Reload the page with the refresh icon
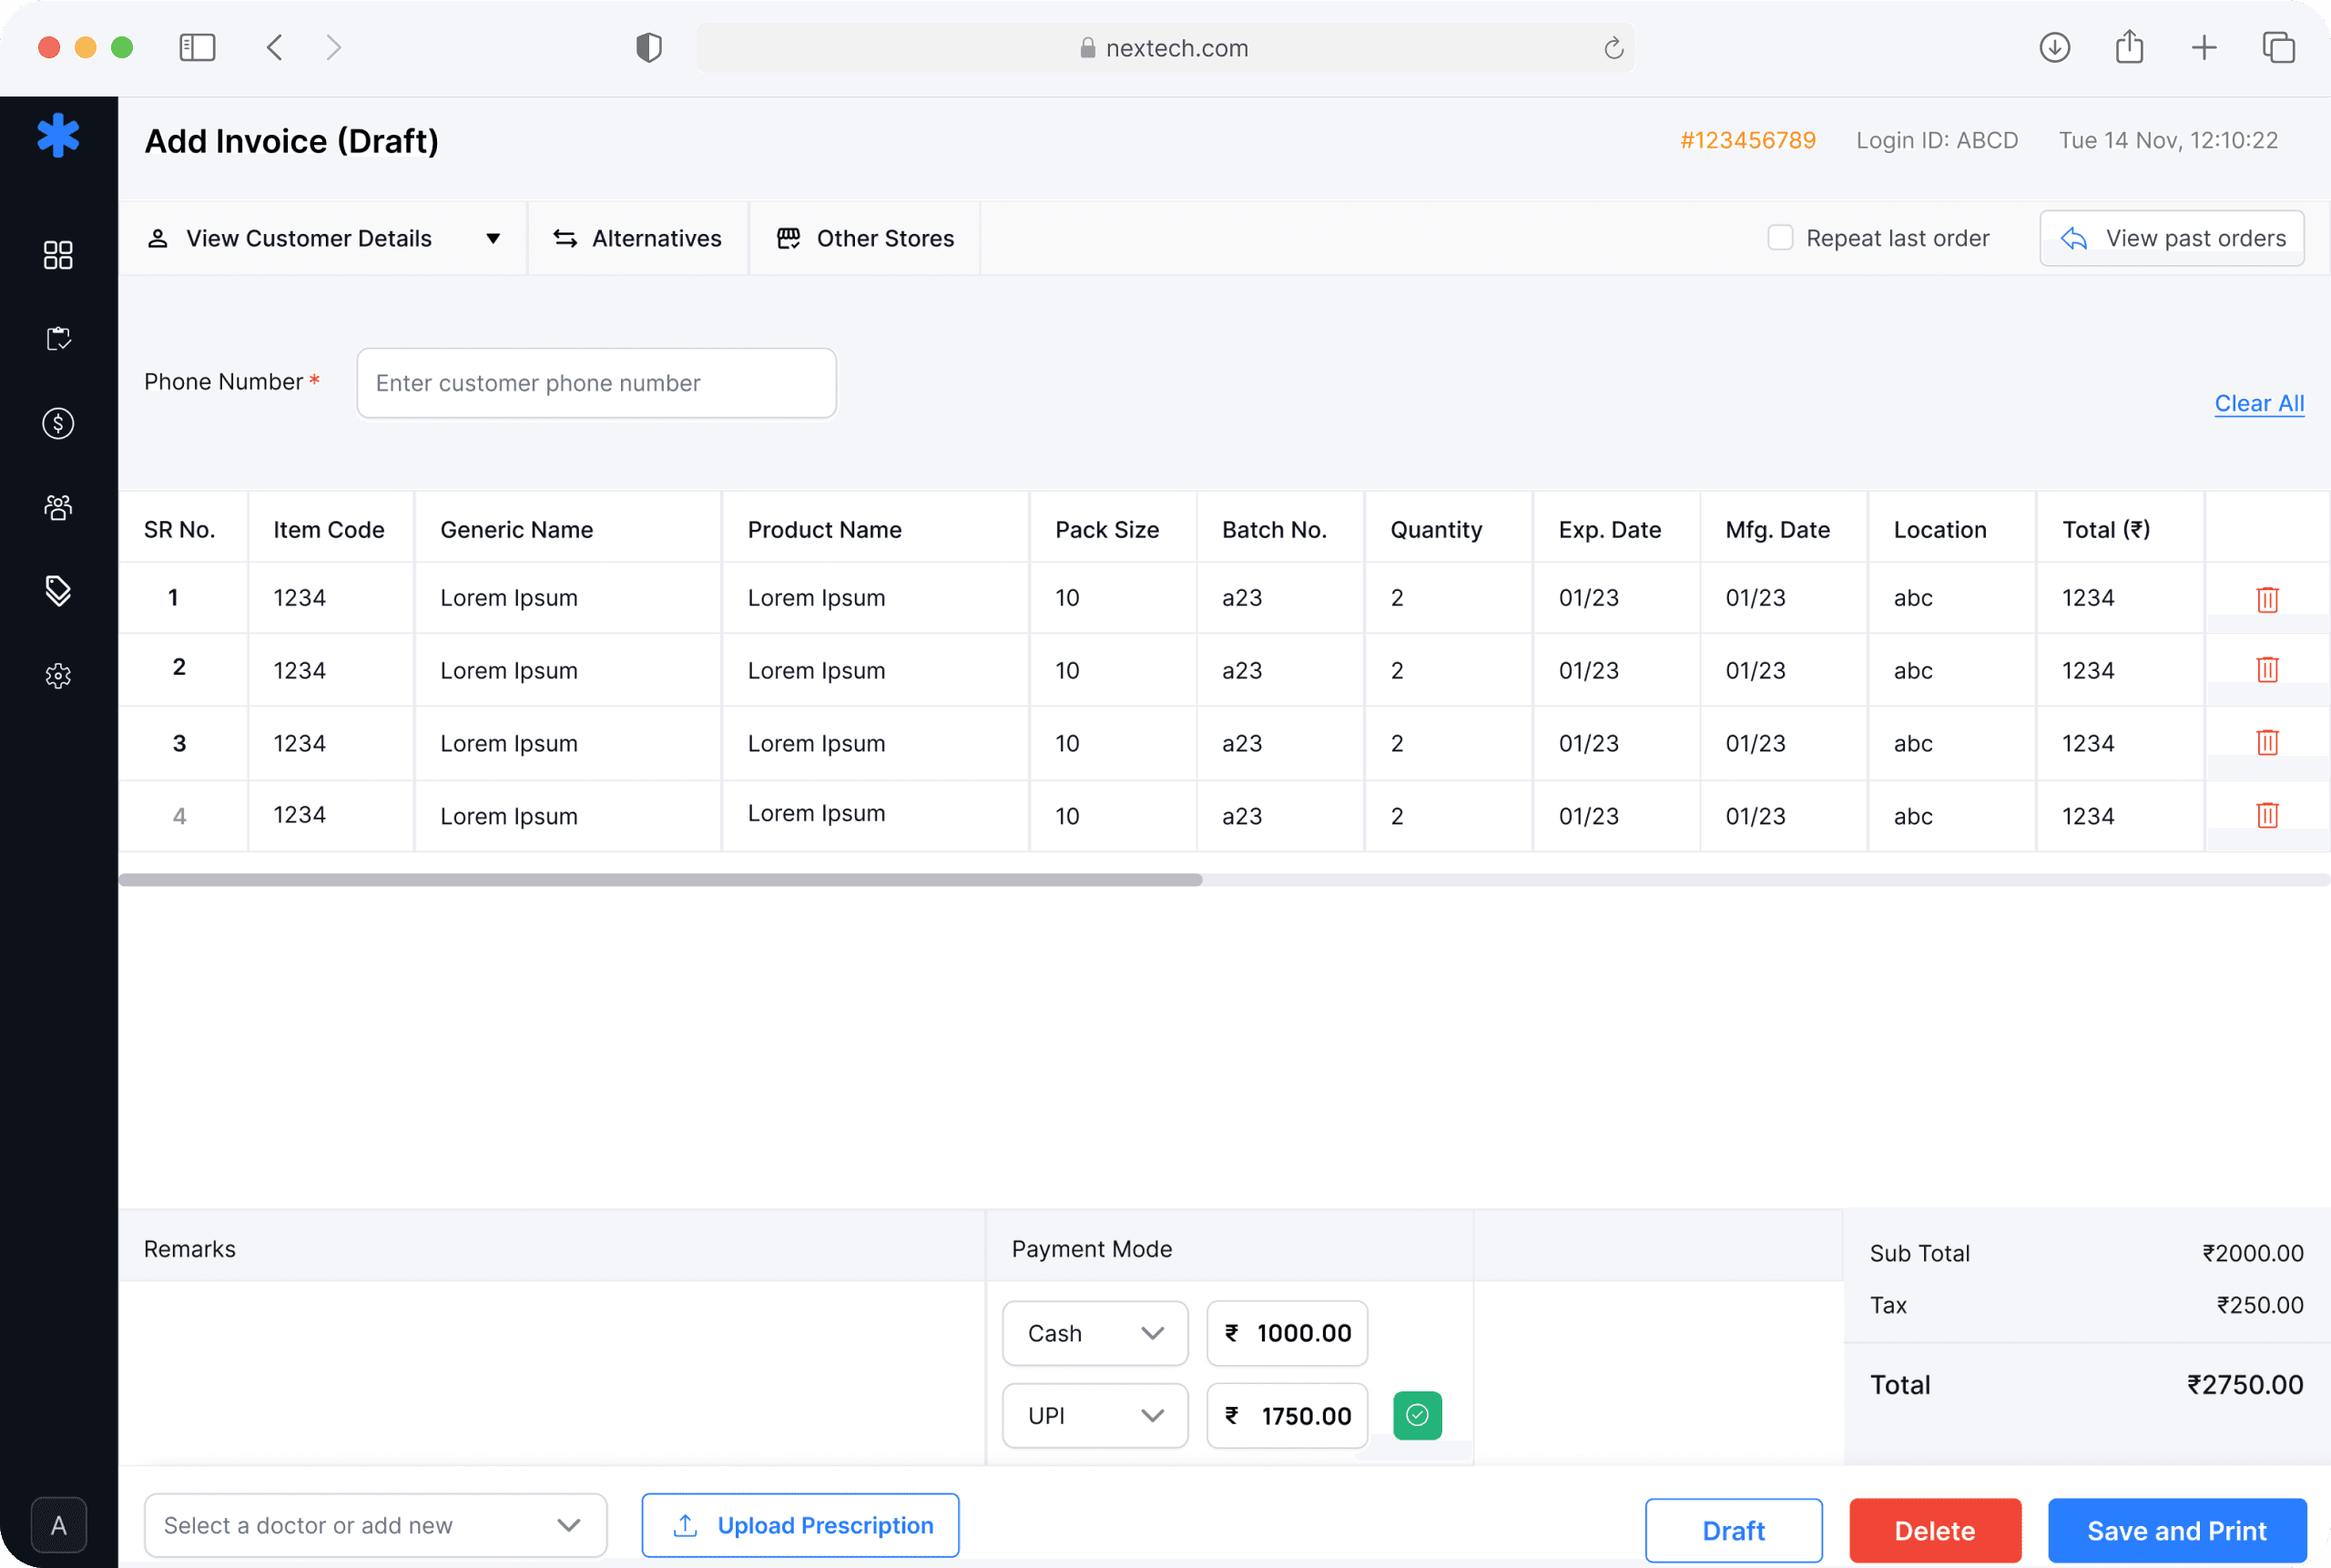 [x=1613, y=48]
